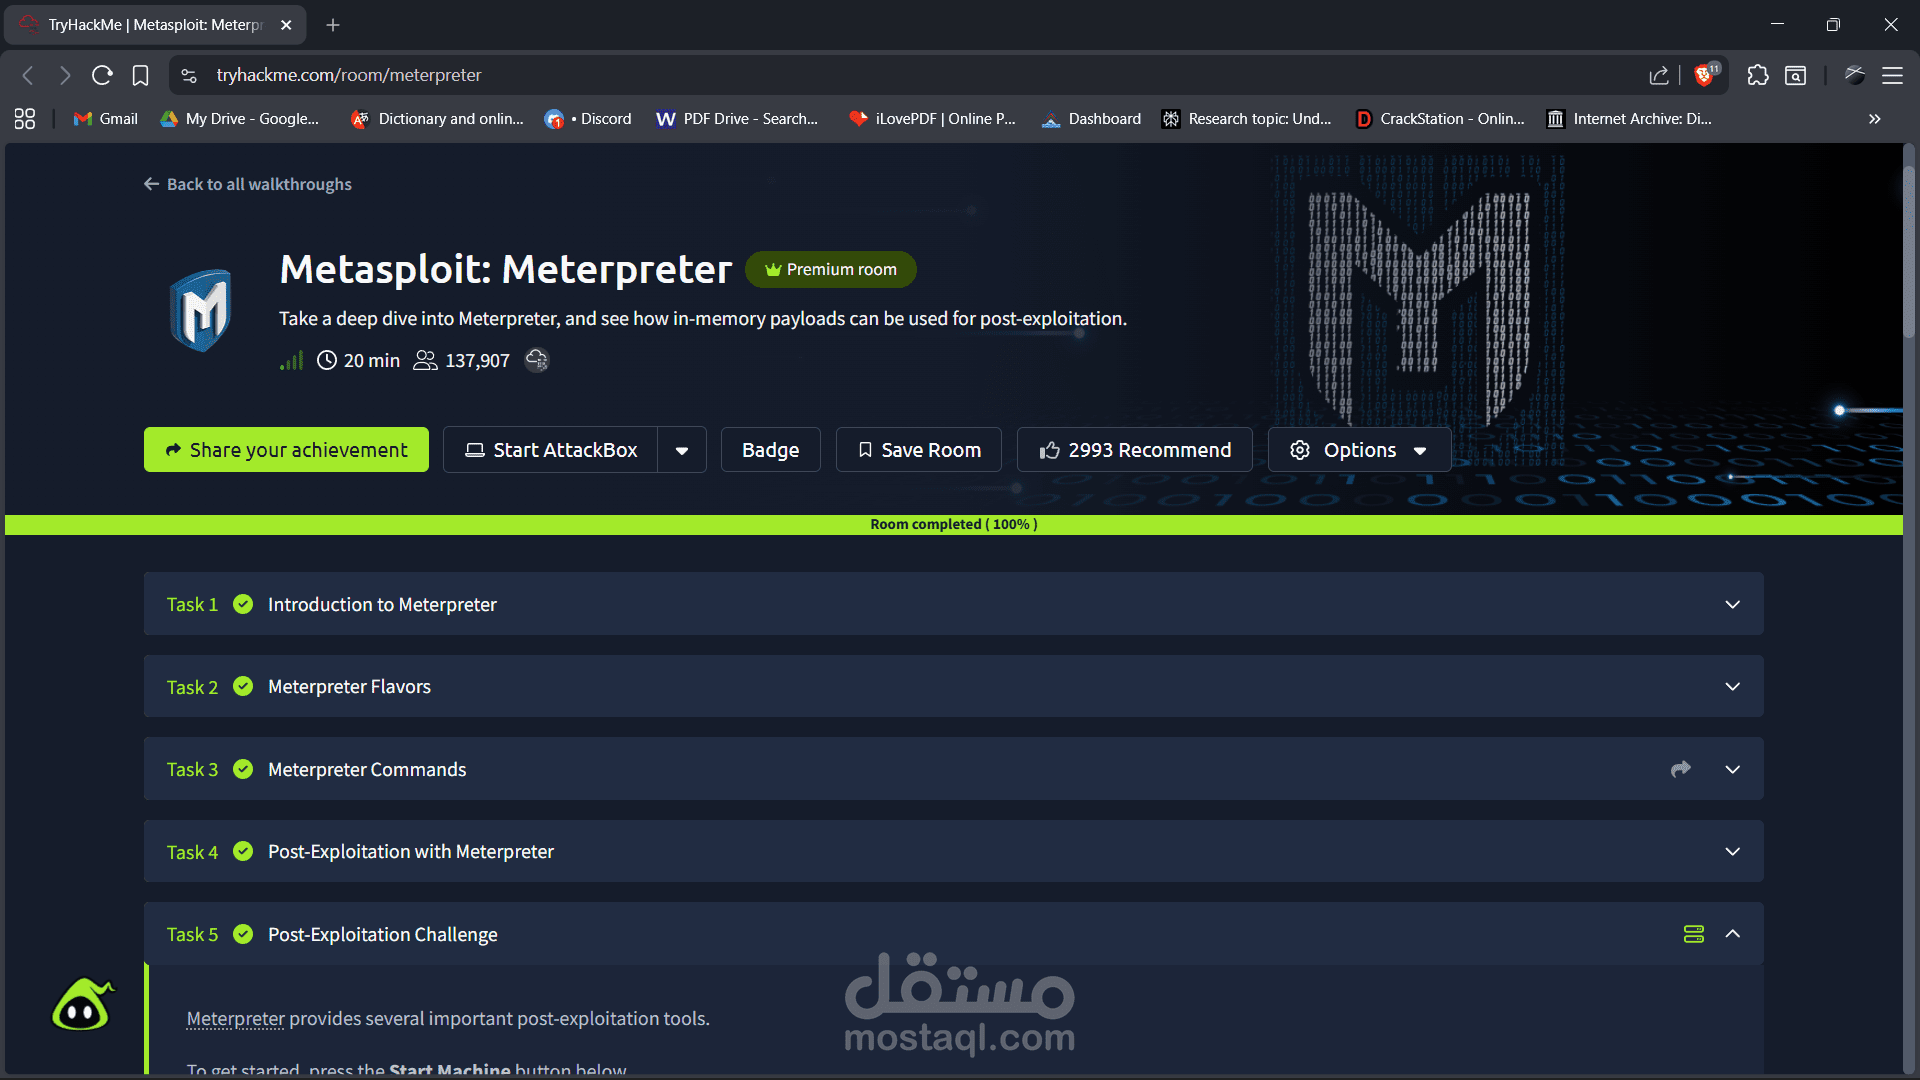Open the Dashboard bookmark
1920x1080 pixels.
click(1090, 118)
